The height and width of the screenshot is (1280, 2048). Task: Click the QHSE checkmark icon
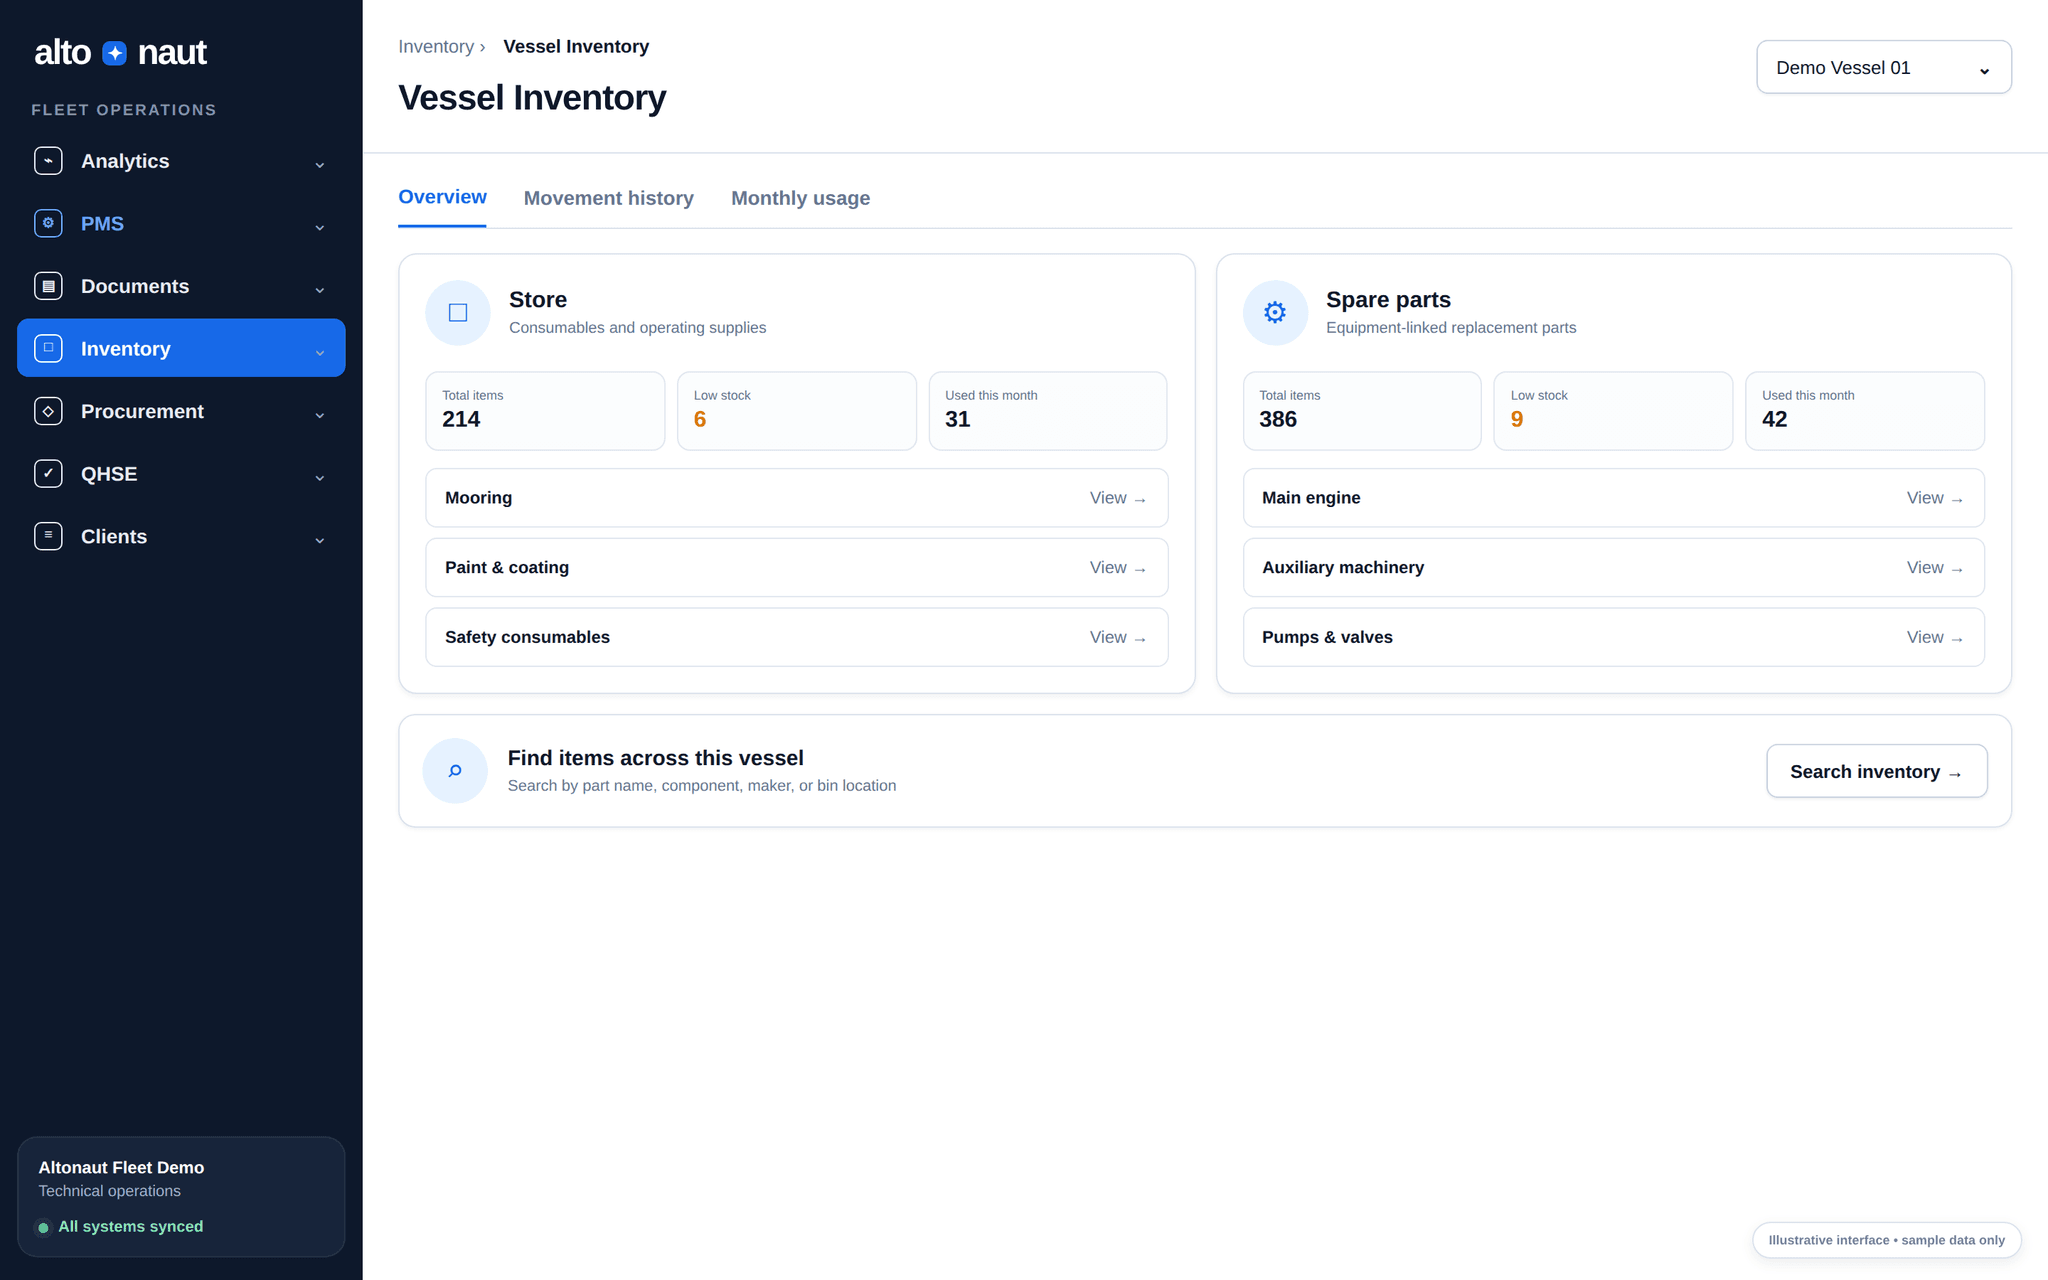48,473
